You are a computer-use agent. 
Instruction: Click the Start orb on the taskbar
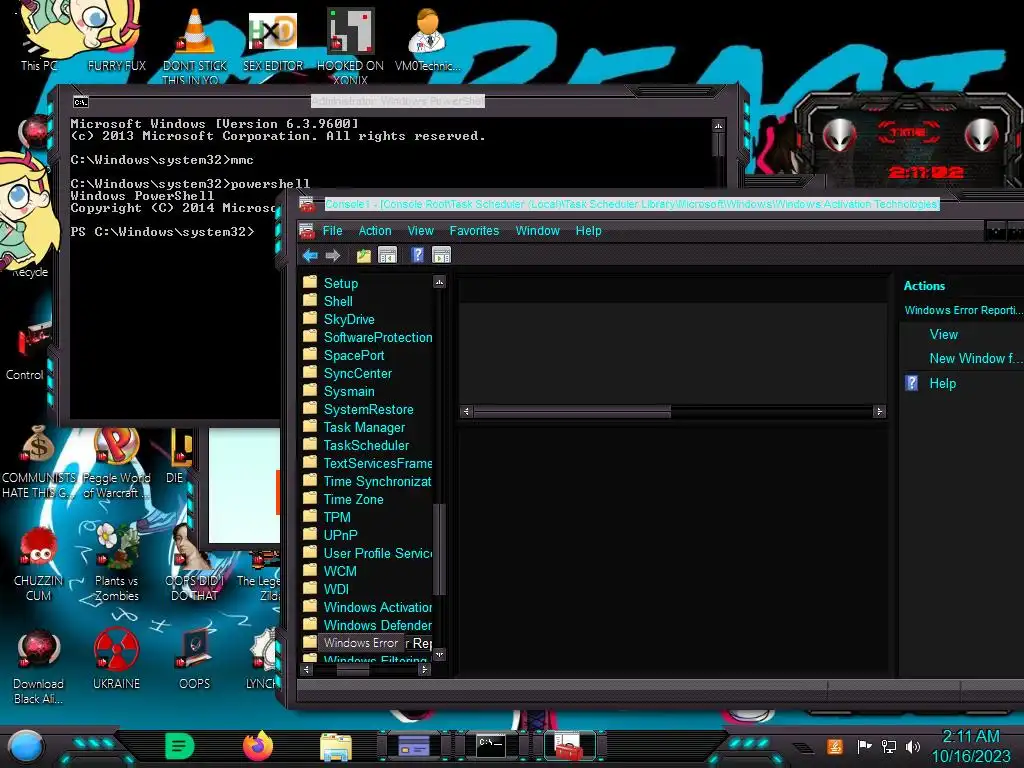[25, 746]
